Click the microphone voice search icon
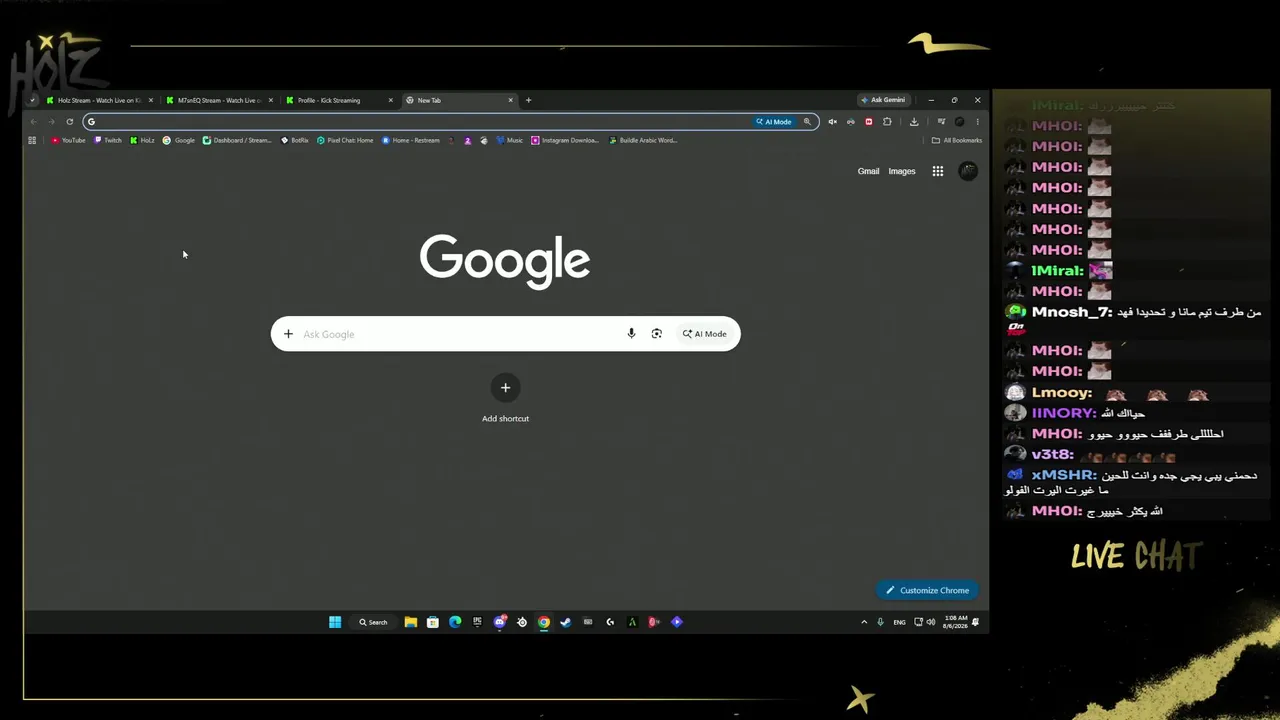1280x720 pixels. click(x=631, y=334)
